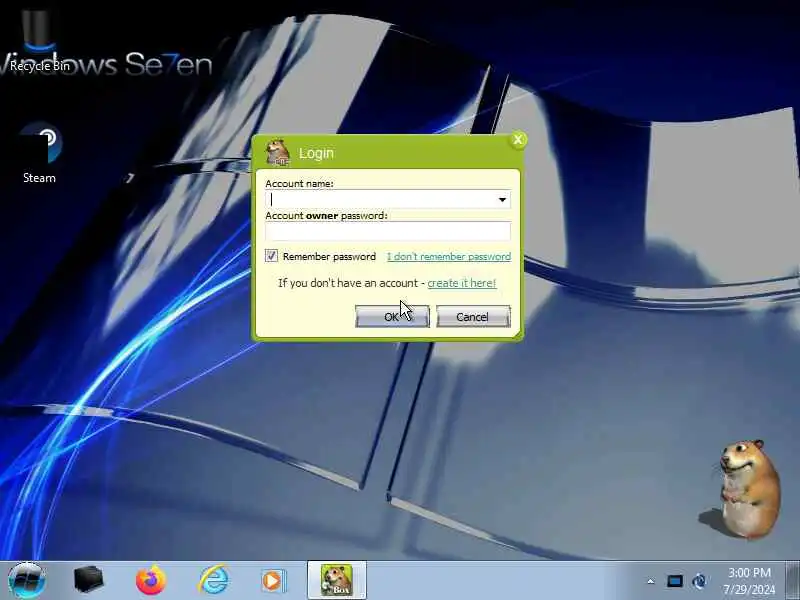Image resolution: width=800 pixels, height=600 pixels.
Task: Show hidden system tray icons
Action: [651, 581]
